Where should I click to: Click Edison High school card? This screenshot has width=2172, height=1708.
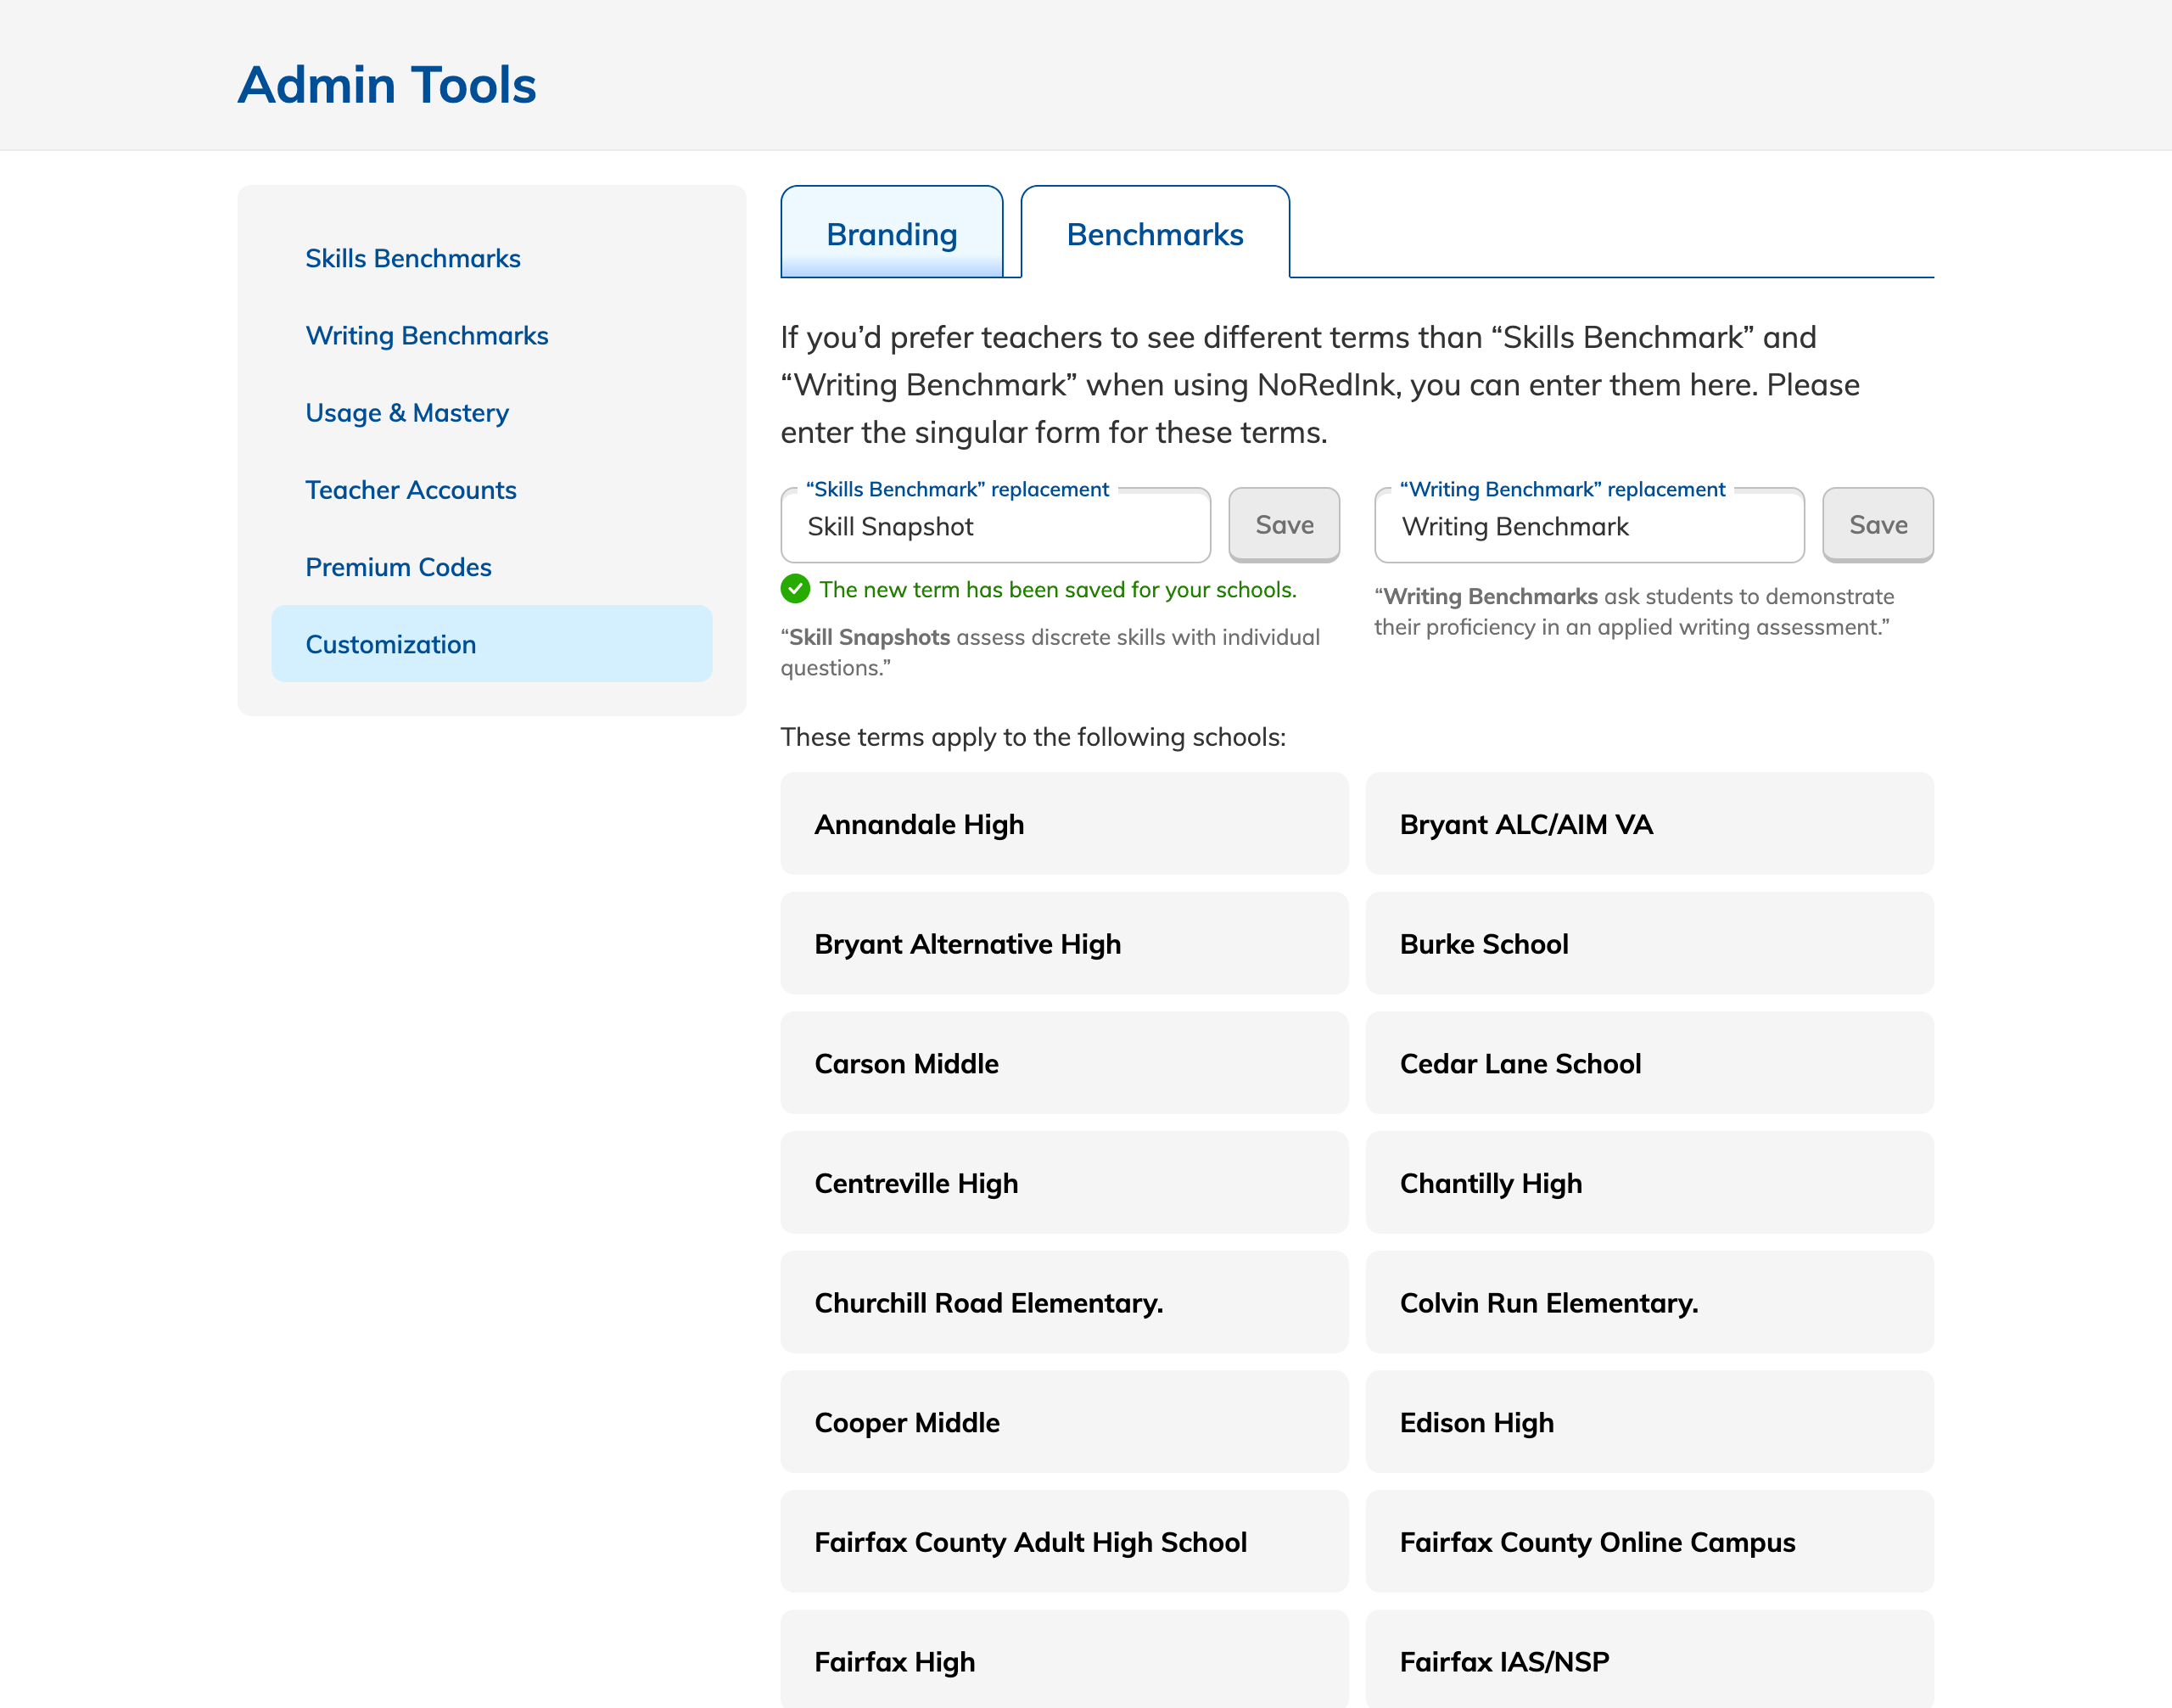[x=1648, y=1422]
